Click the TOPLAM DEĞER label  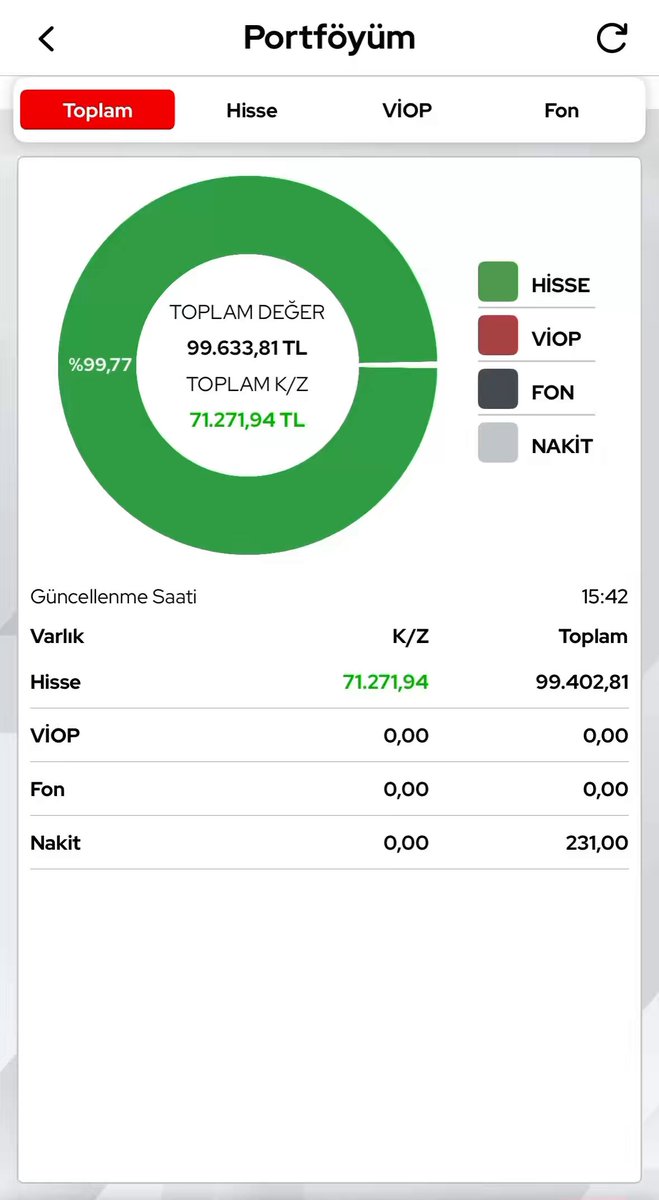[247, 312]
